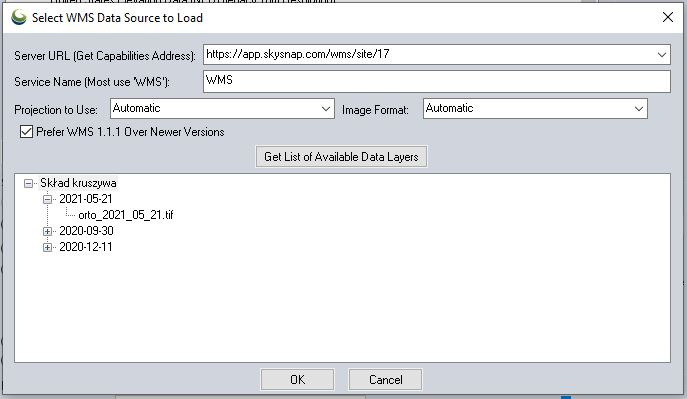Select the 2020-12-11 tree entry
This screenshot has width=687, height=399.
(x=86, y=247)
